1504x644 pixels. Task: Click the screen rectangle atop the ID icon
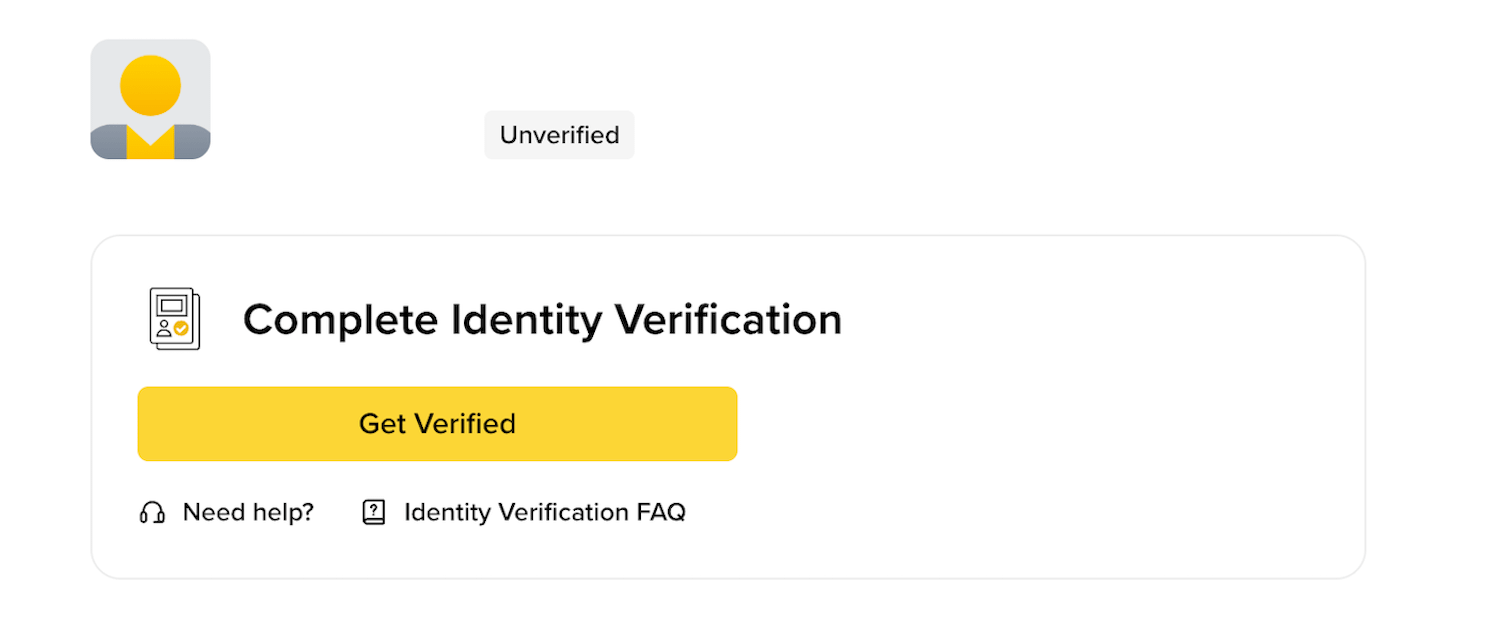(172, 303)
